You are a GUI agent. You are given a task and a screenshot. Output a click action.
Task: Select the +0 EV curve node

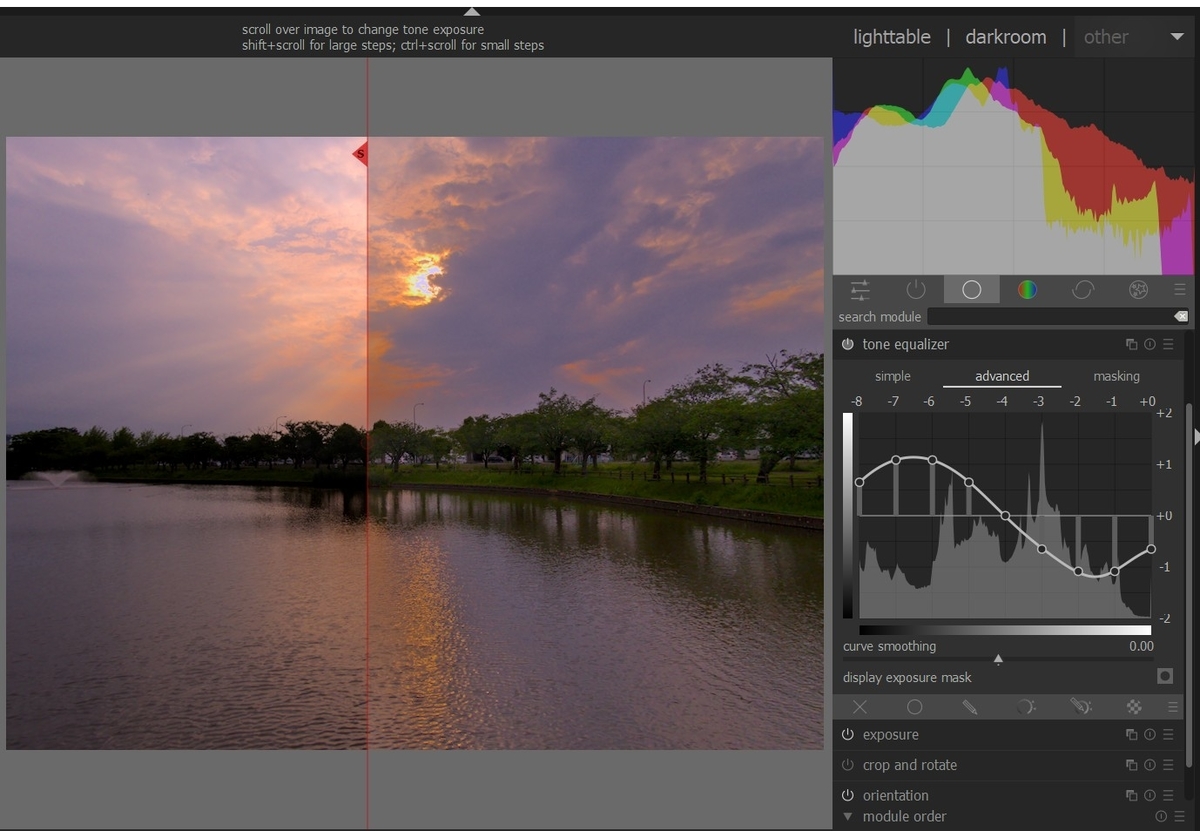[x=1151, y=549]
